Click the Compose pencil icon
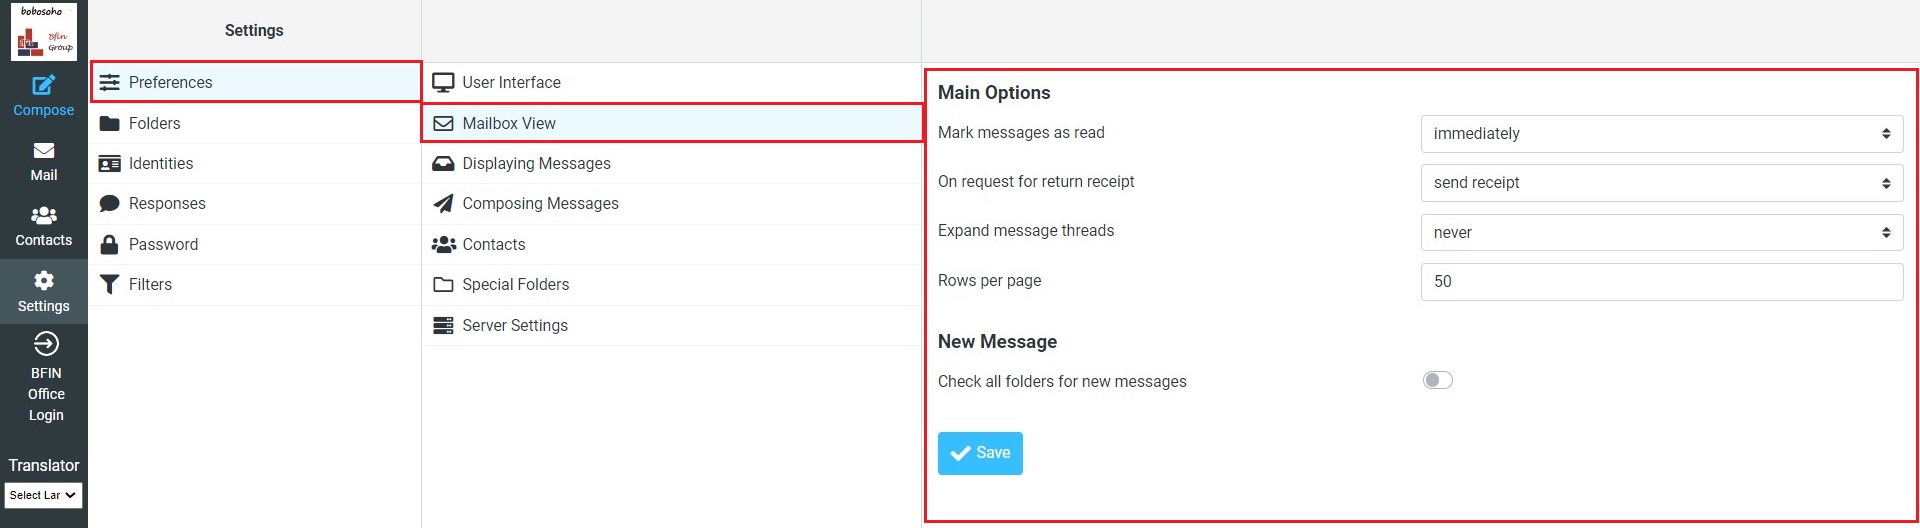This screenshot has width=1920, height=528. [43, 86]
